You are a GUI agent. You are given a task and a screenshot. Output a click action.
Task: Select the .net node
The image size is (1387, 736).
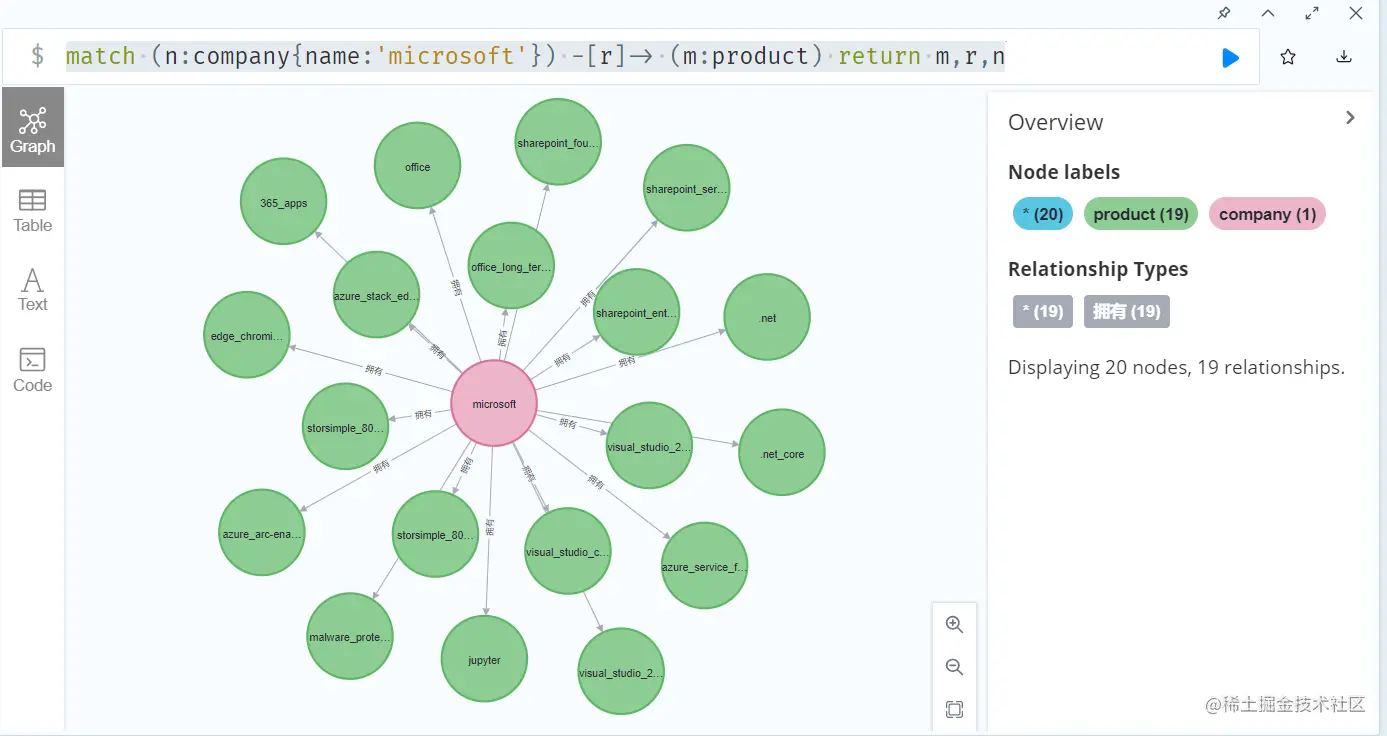tap(767, 318)
